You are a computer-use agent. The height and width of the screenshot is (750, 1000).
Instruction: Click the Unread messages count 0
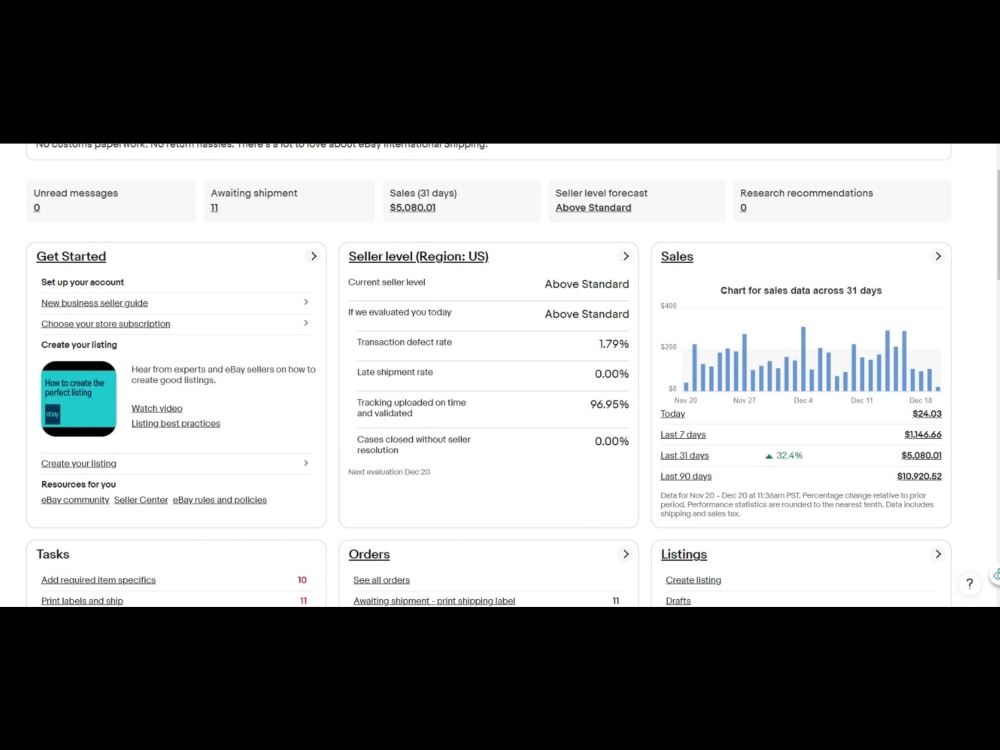pos(37,208)
